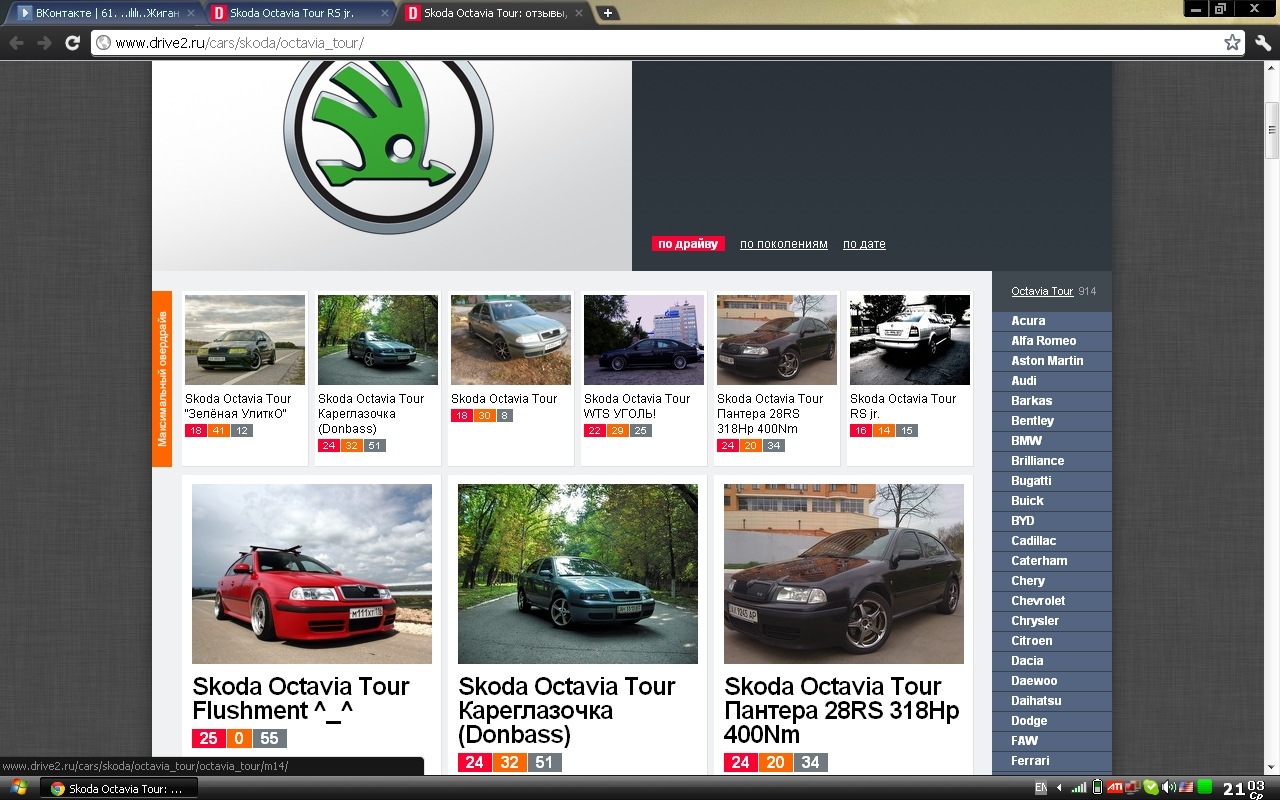This screenshot has width=1280, height=800.
Task: Sort cars with the по драйву tab
Action: click(688, 244)
